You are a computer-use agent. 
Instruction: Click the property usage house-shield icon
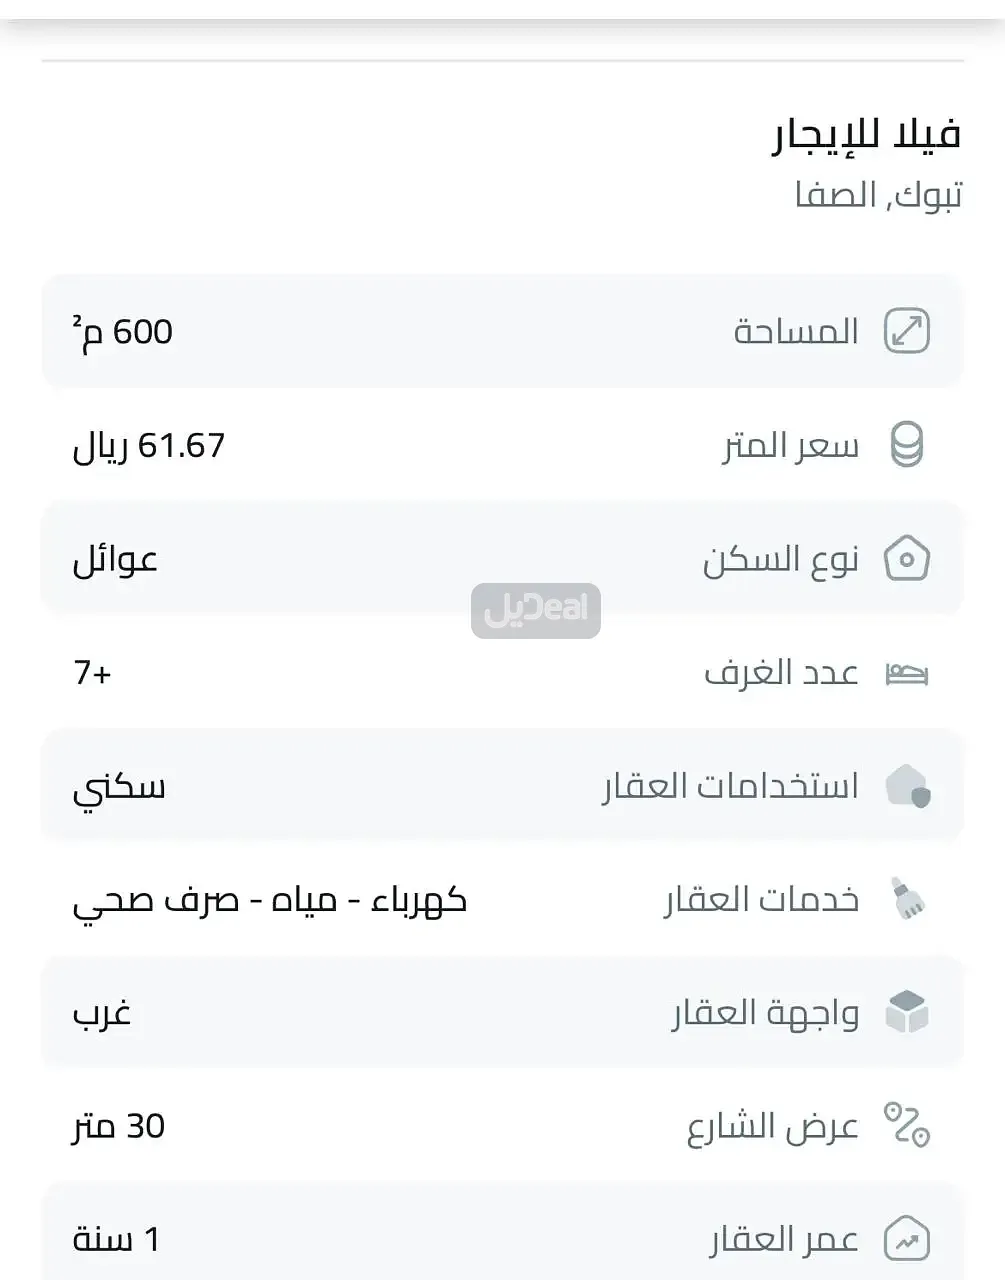(907, 786)
